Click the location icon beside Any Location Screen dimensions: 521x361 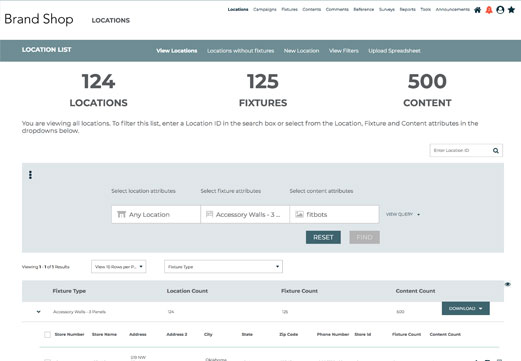[x=121, y=214]
